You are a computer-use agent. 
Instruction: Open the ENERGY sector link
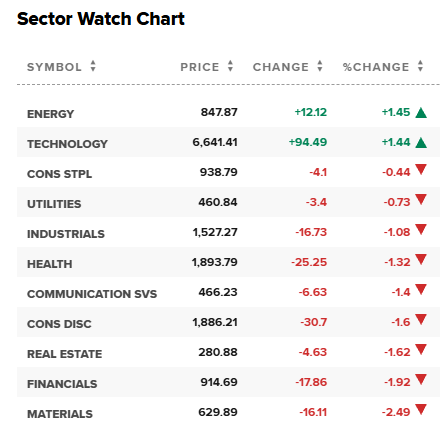tap(50, 114)
